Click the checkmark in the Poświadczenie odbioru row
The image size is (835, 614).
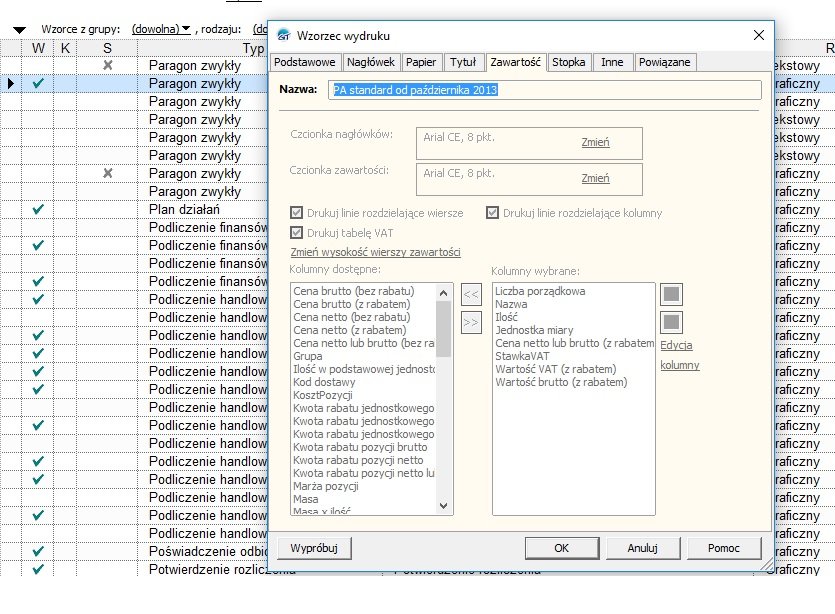[x=38, y=551]
